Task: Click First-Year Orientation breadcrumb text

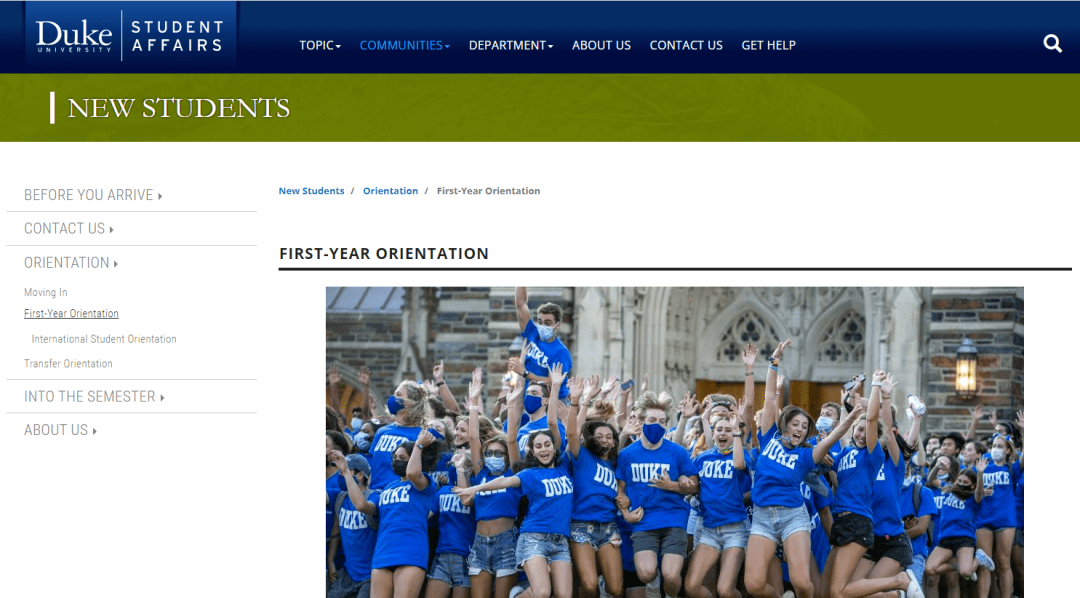Action: tap(488, 191)
